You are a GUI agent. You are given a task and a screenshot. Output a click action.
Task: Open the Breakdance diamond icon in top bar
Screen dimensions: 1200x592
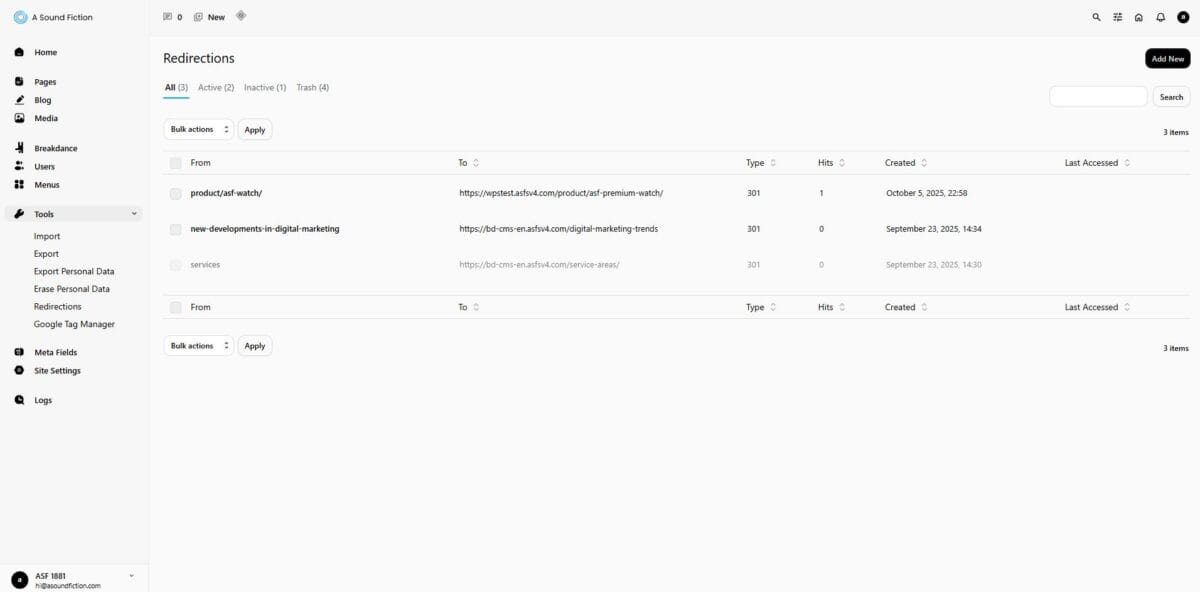tap(241, 16)
